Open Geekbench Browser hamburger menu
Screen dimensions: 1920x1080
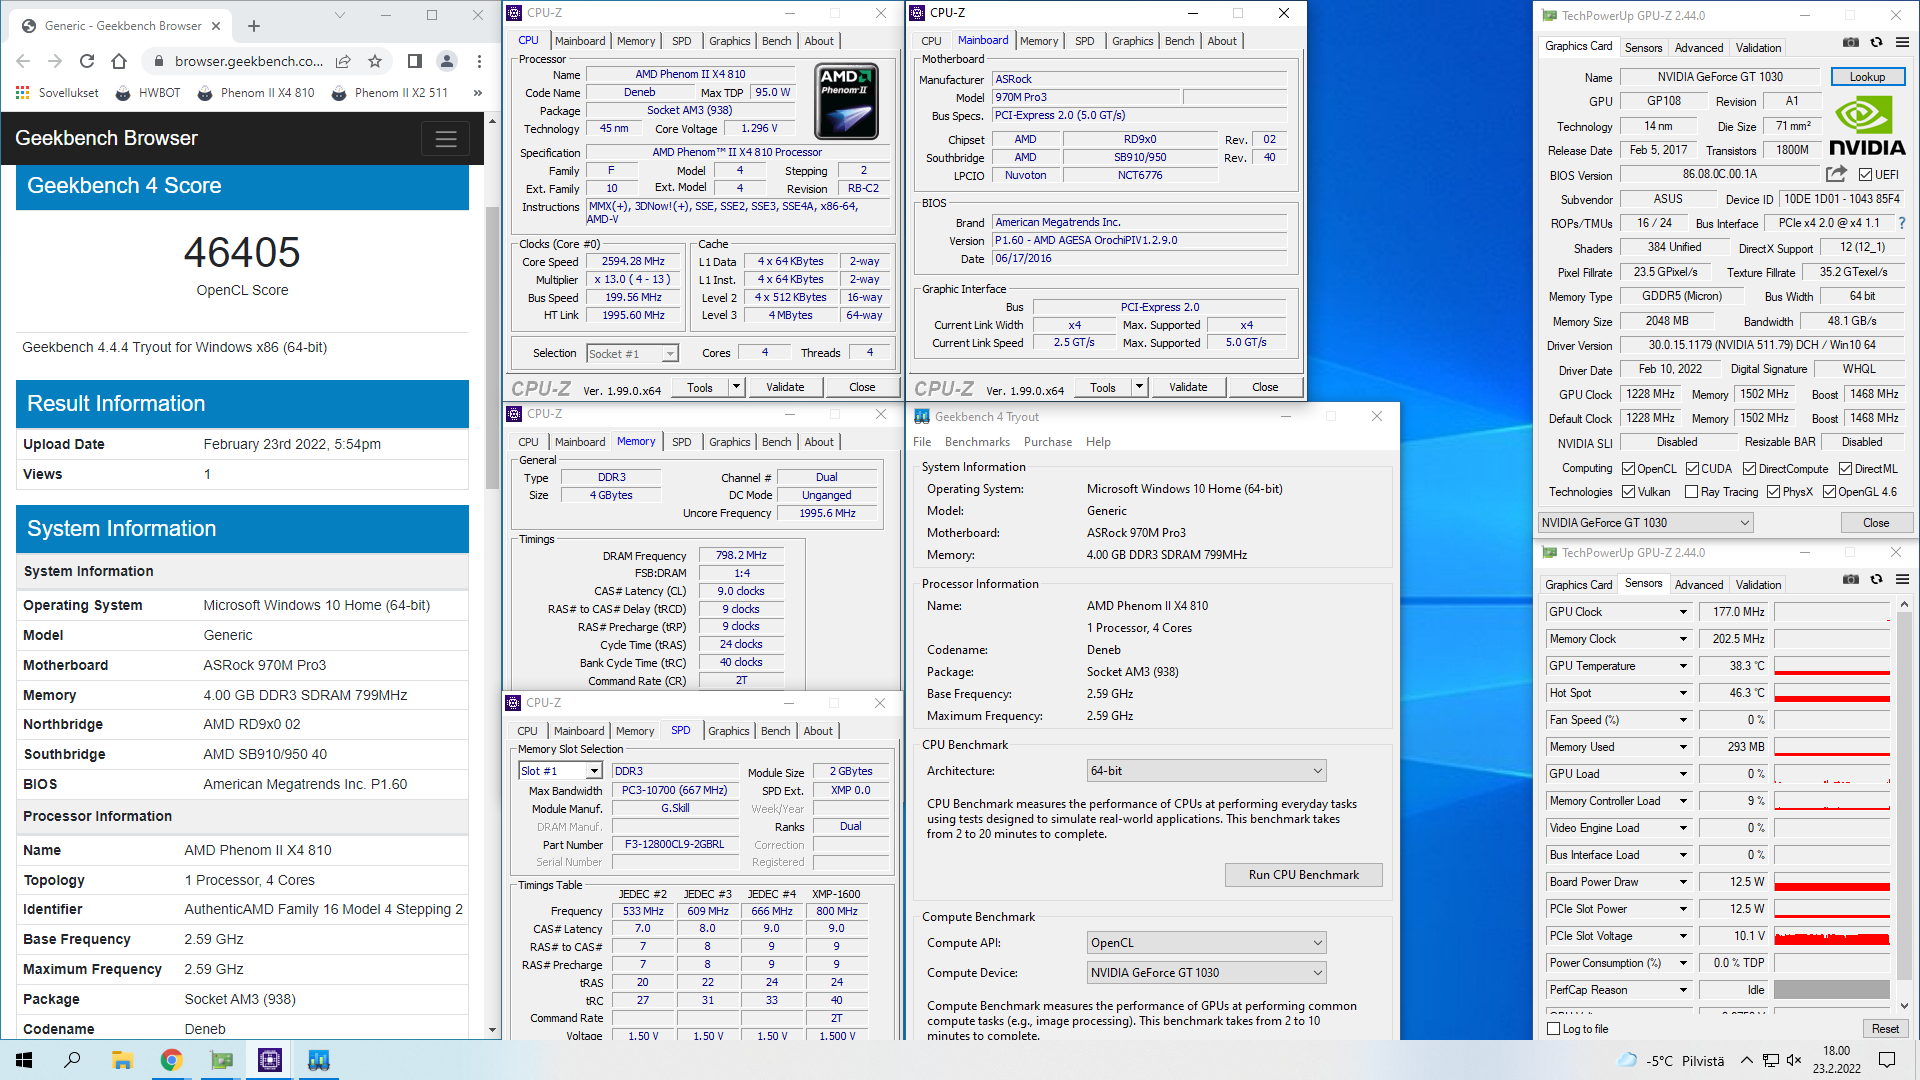[446, 139]
